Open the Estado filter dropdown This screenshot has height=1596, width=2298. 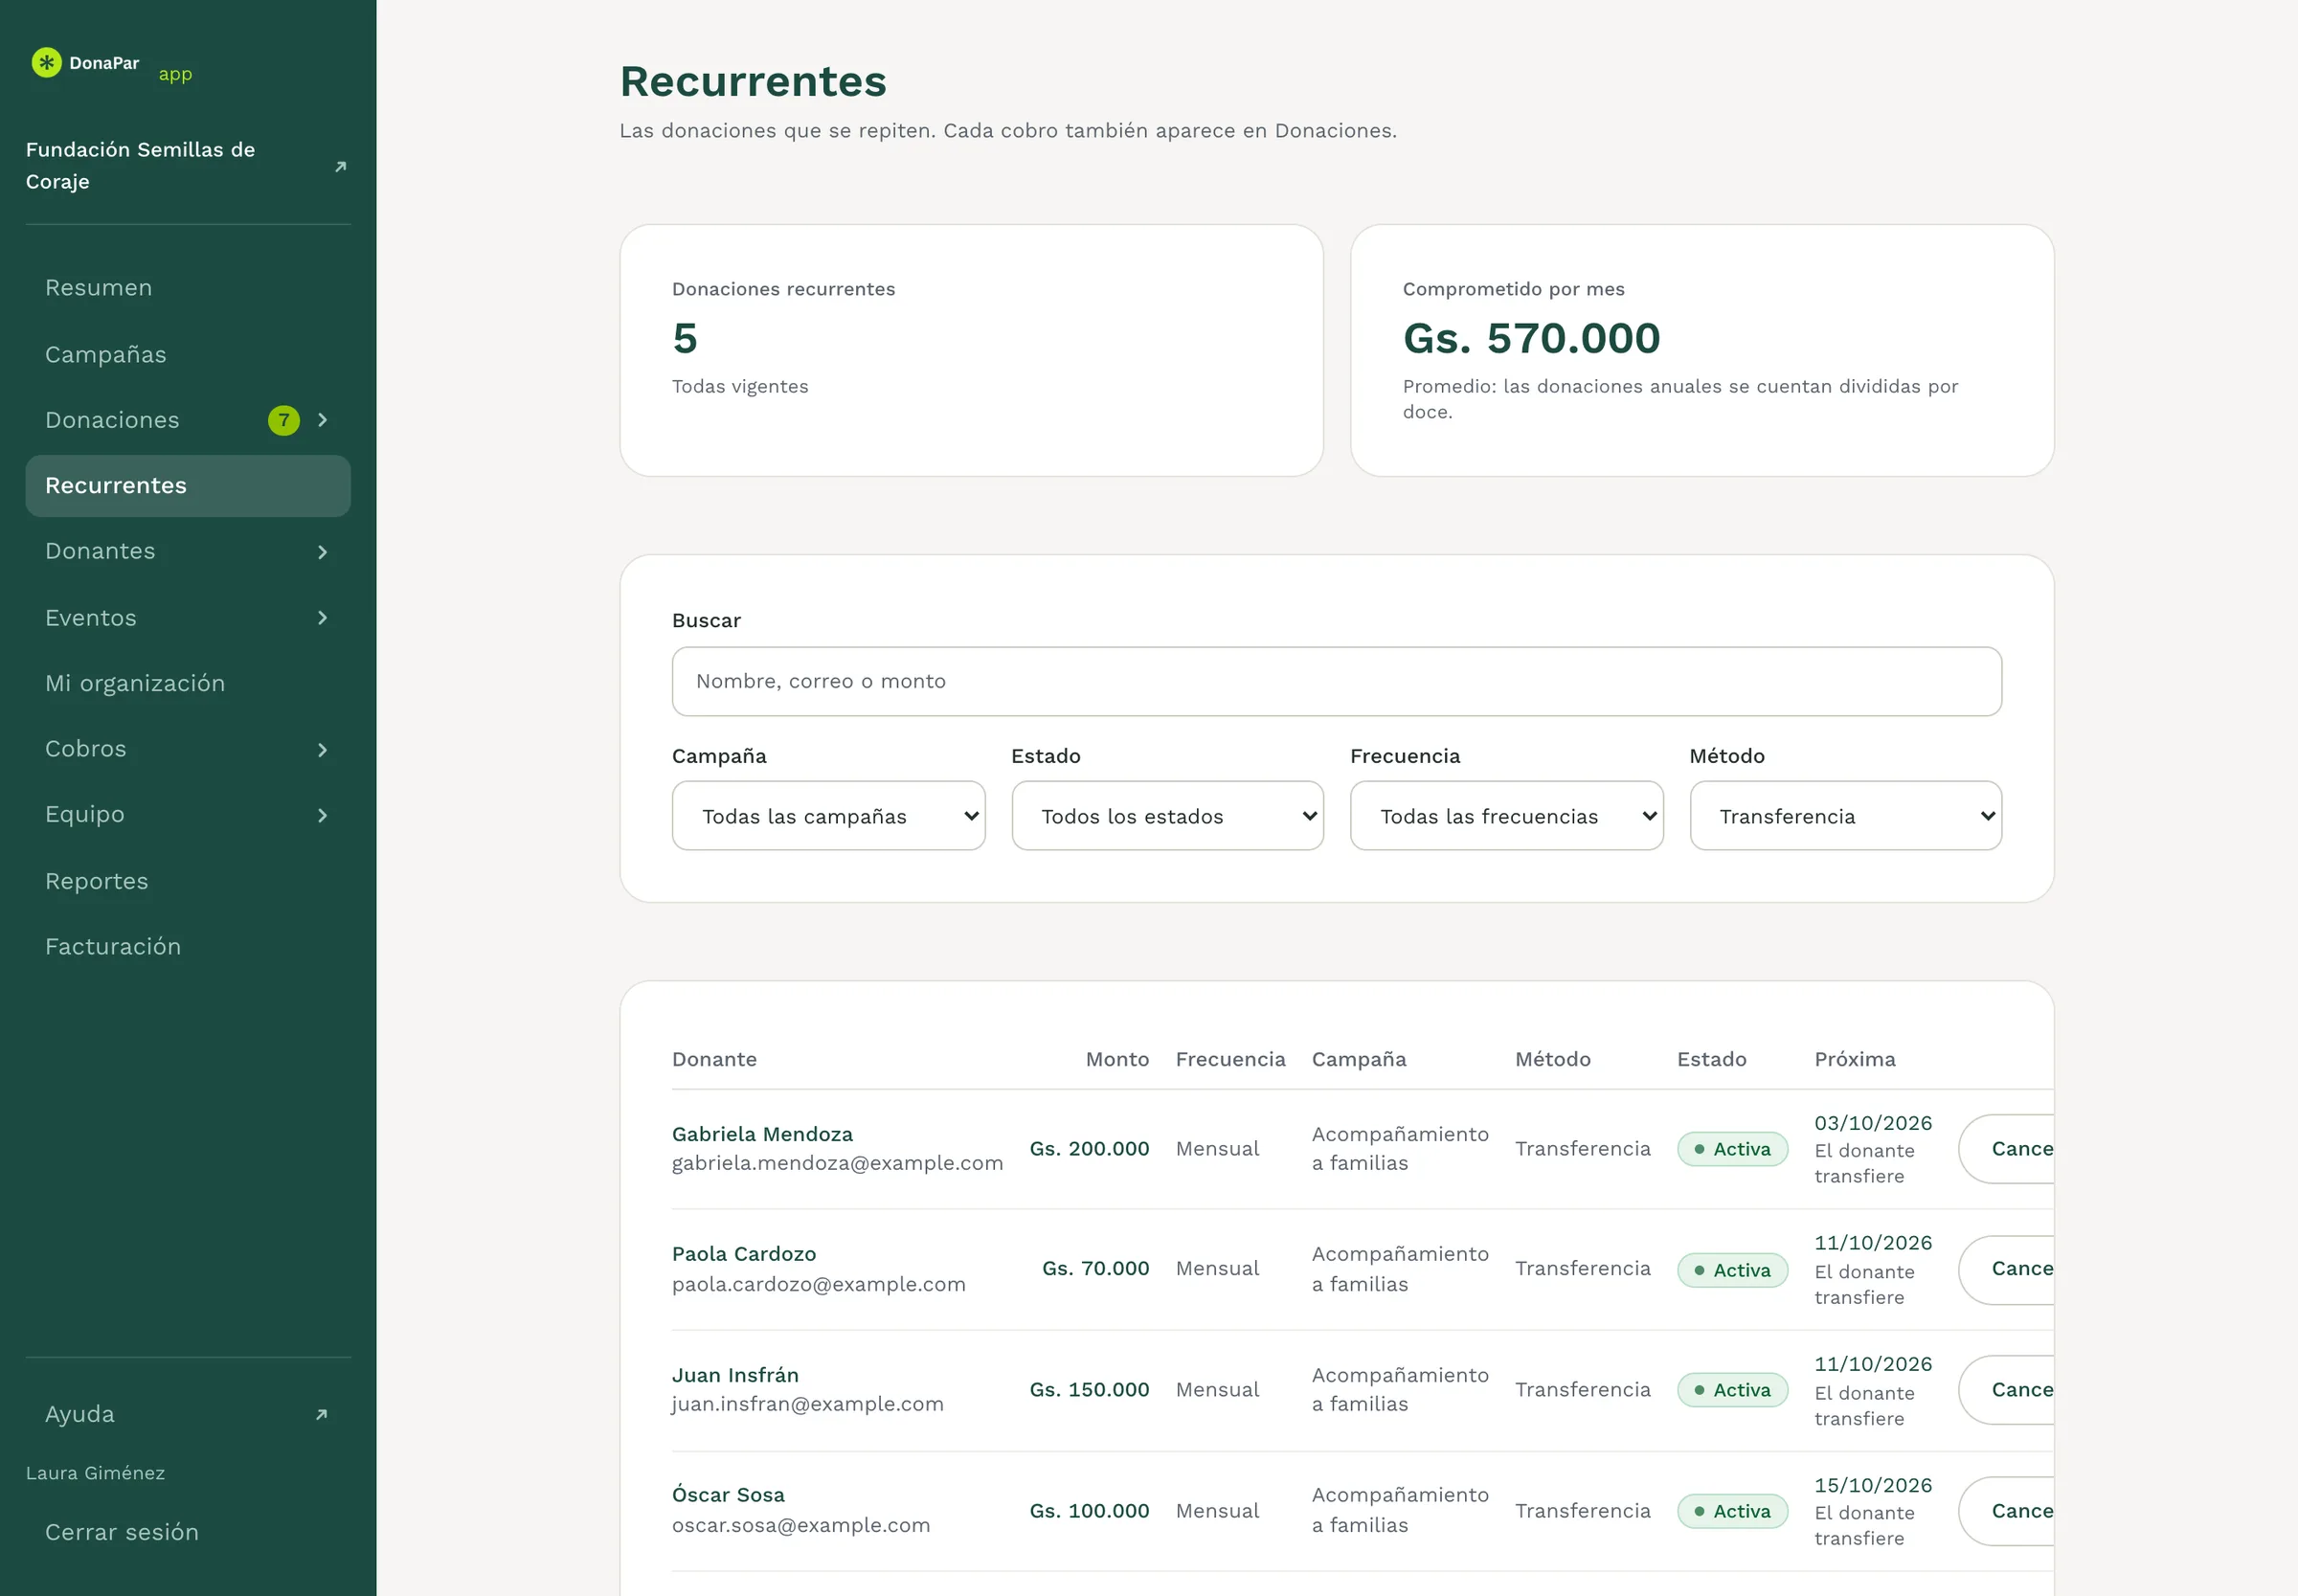(x=1167, y=816)
